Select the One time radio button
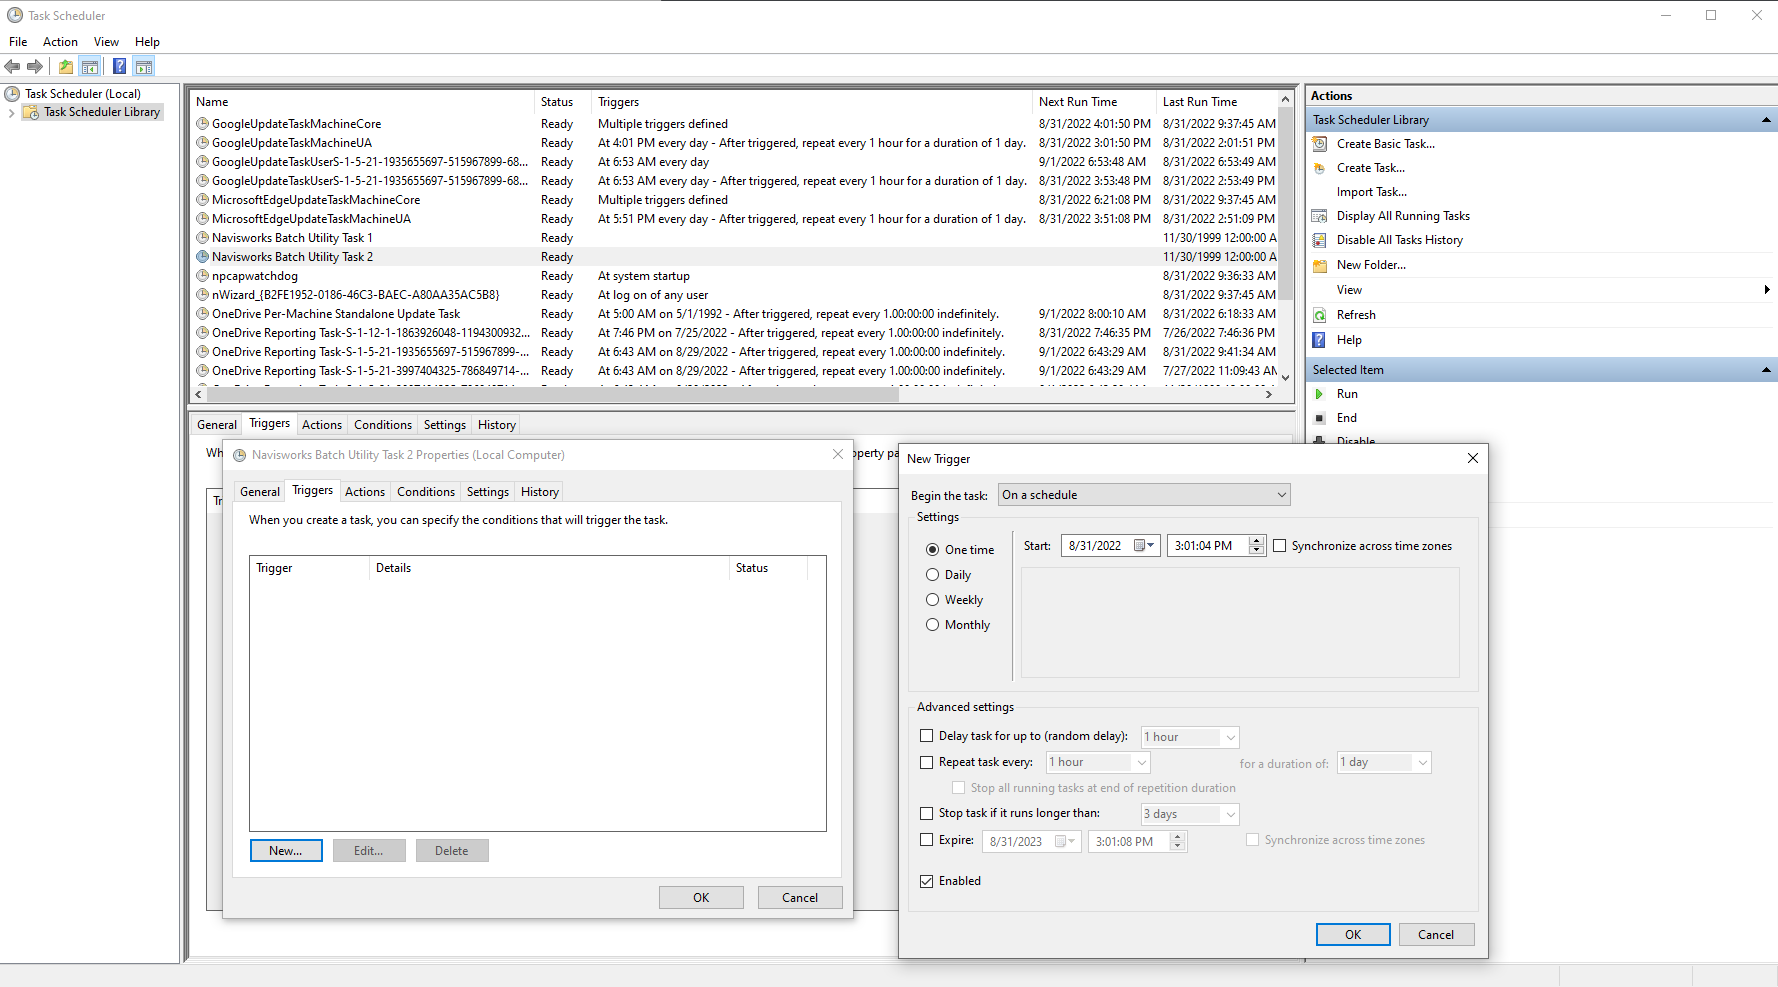1778x987 pixels. tap(932, 550)
